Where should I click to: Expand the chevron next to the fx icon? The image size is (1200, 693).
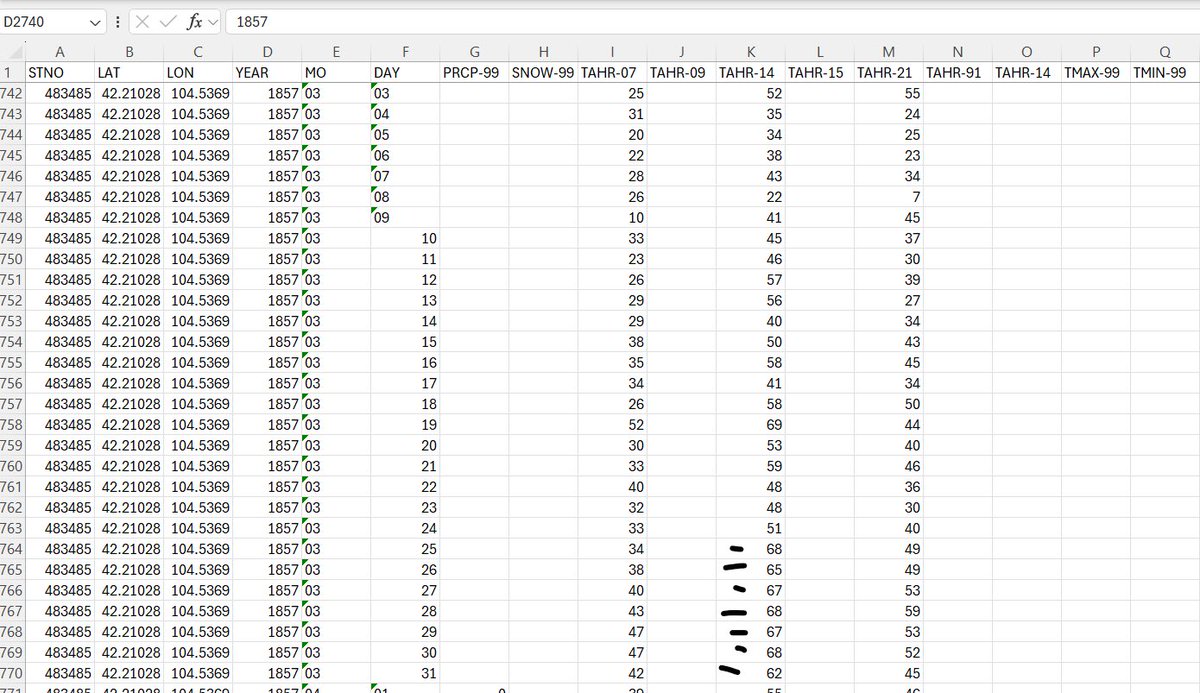click(212, 22)
